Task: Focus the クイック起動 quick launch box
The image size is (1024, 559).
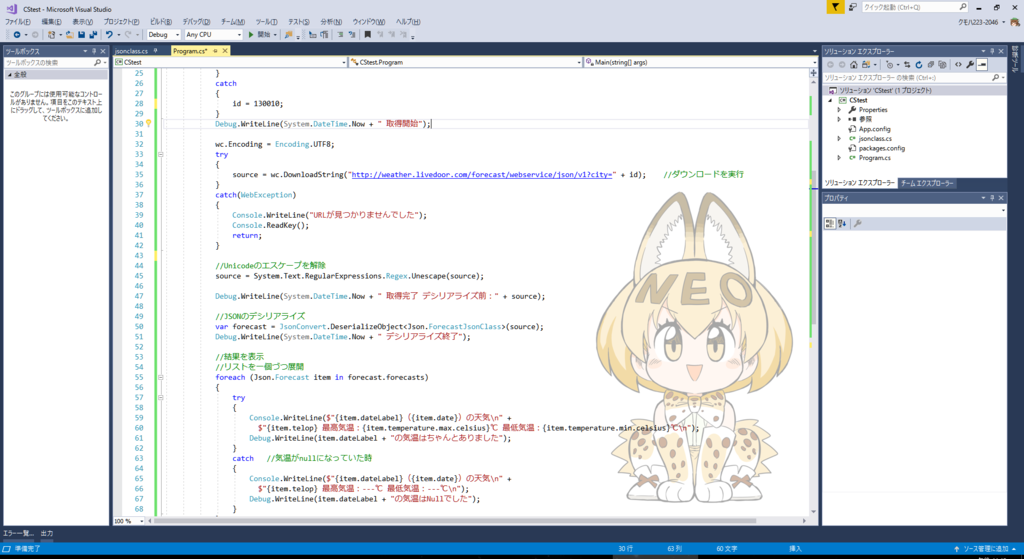Action: (x=914, y=7)
